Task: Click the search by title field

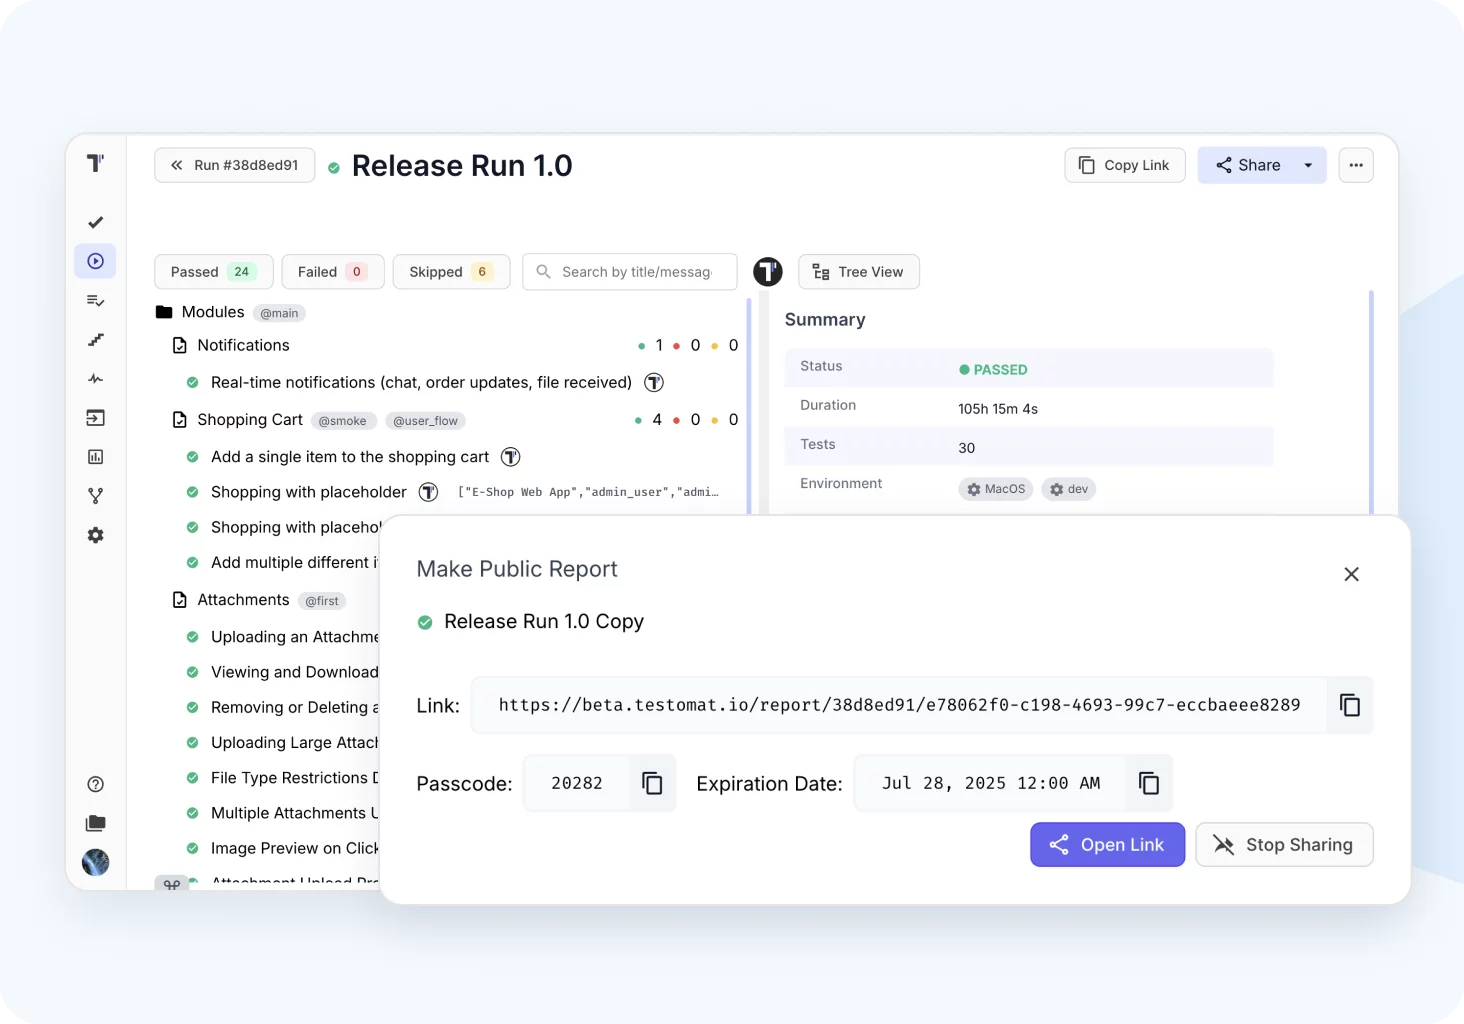Action: click(636, 272)
